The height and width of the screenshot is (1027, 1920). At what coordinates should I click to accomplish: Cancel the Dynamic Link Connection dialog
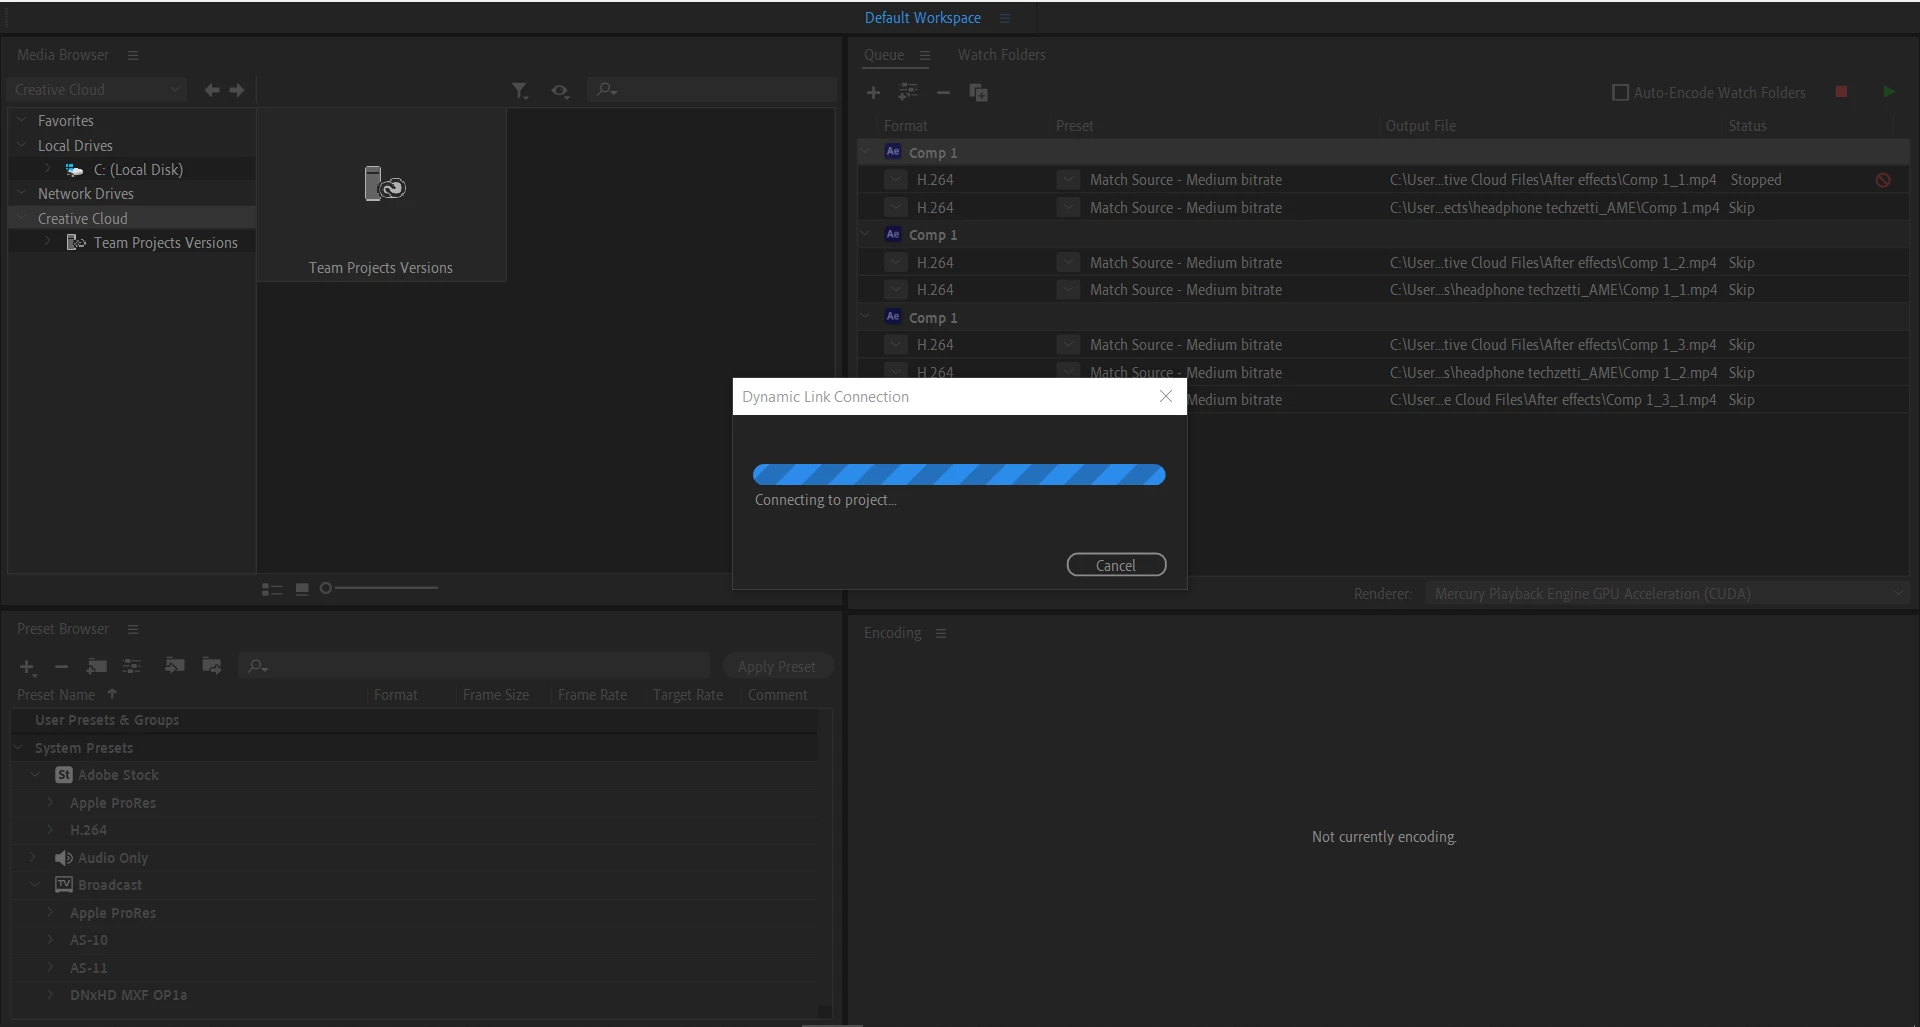[1116, 565]
